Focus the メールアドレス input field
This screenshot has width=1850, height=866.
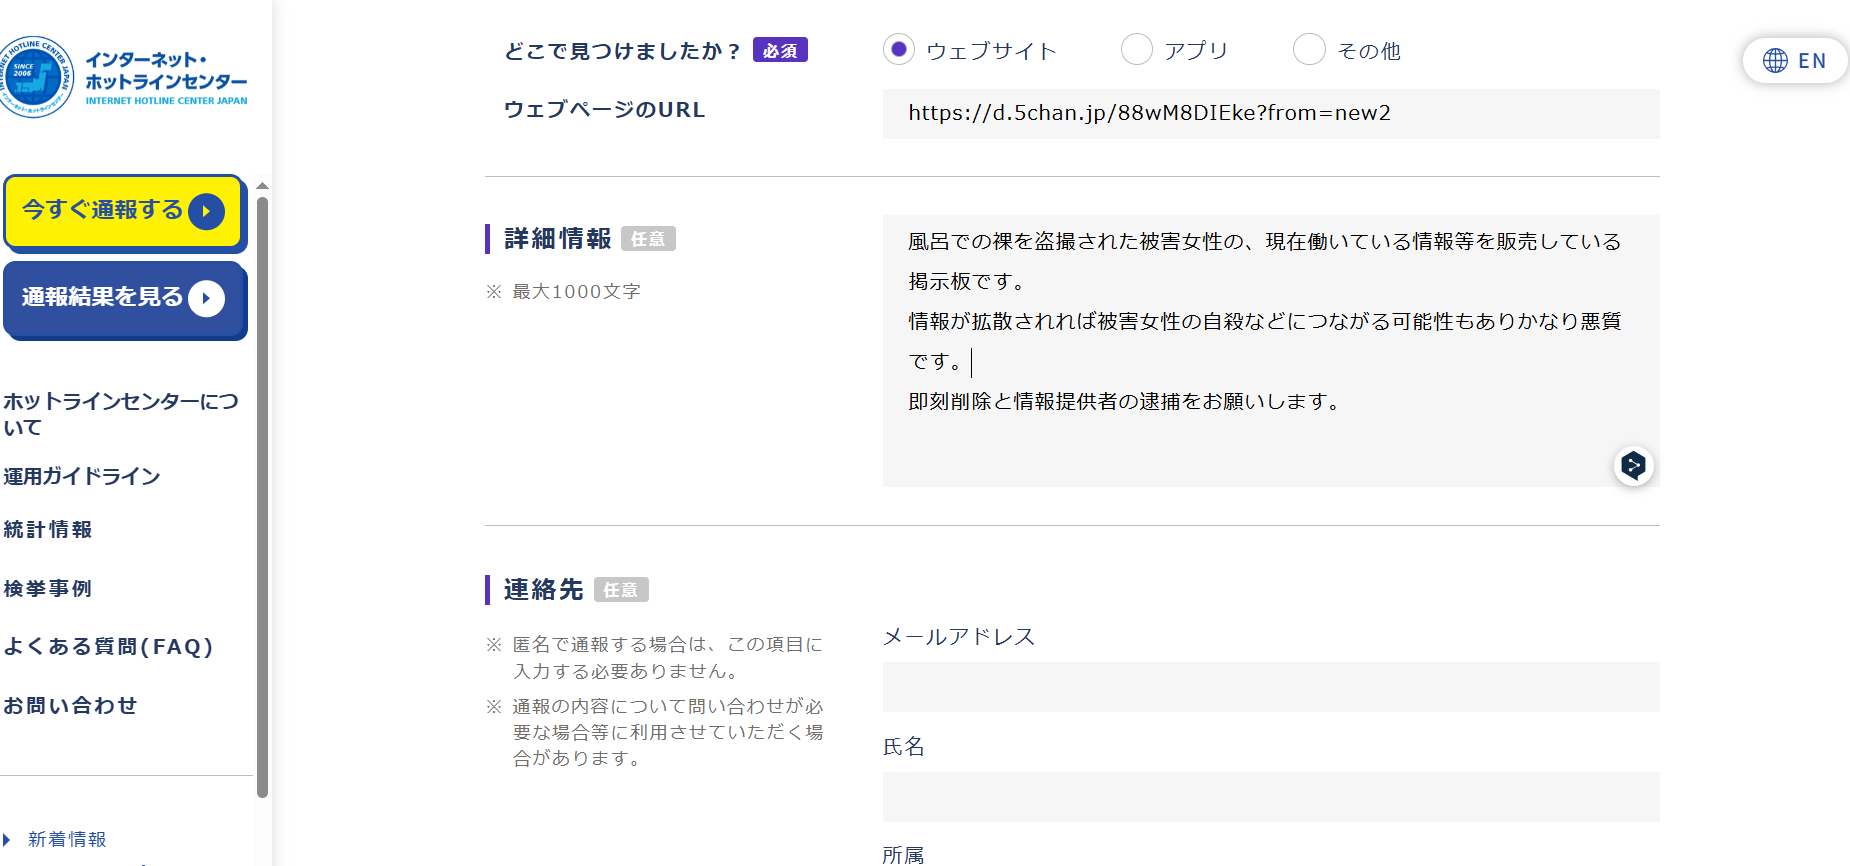point(1270,687)
